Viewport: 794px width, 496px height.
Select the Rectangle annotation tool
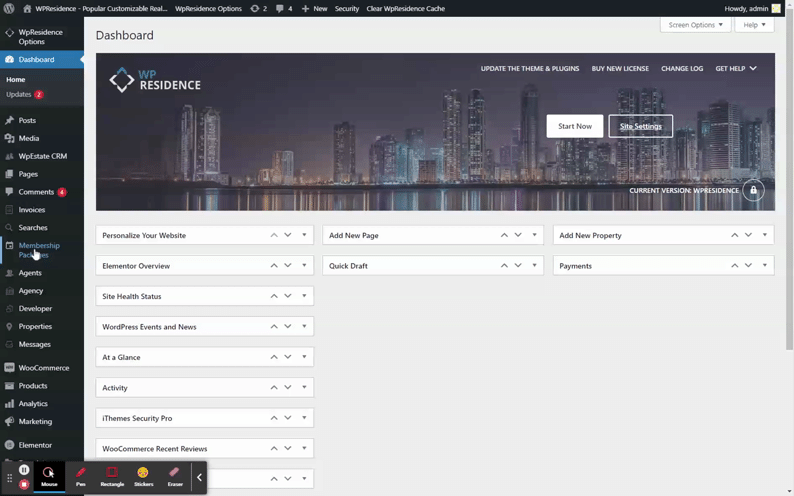coord(112,476)
